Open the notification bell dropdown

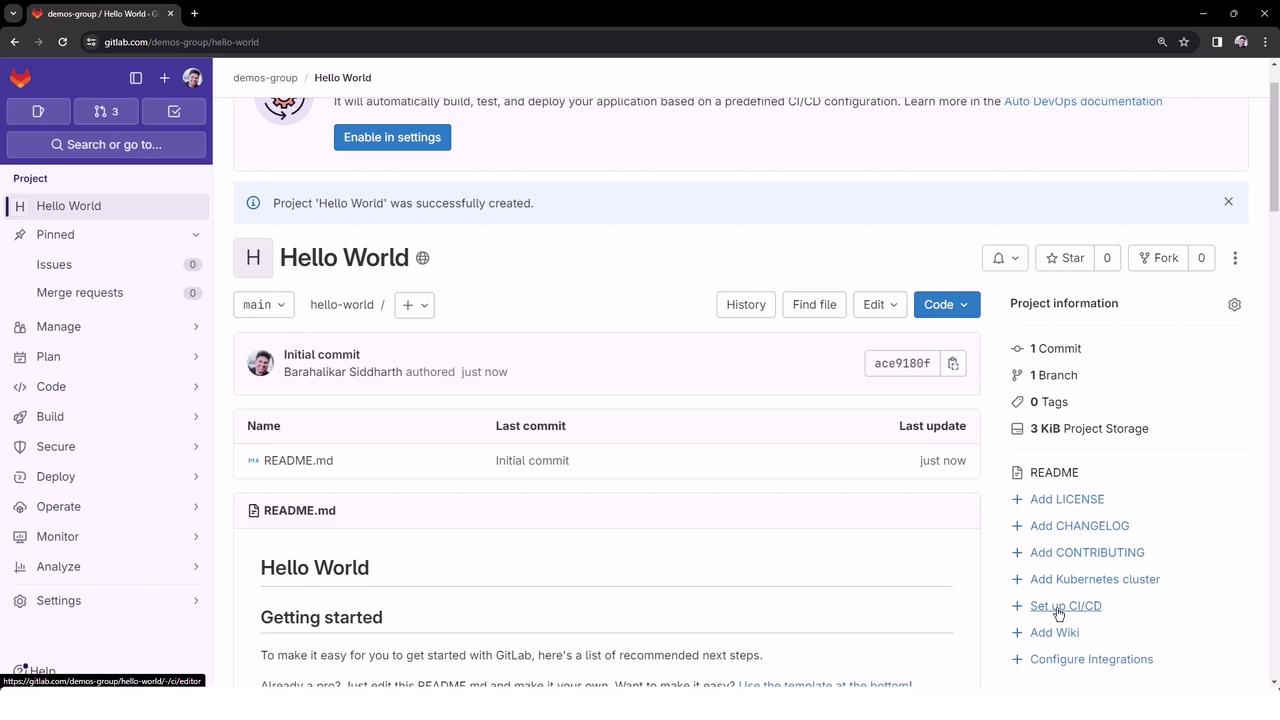(x=1005, y=258)
